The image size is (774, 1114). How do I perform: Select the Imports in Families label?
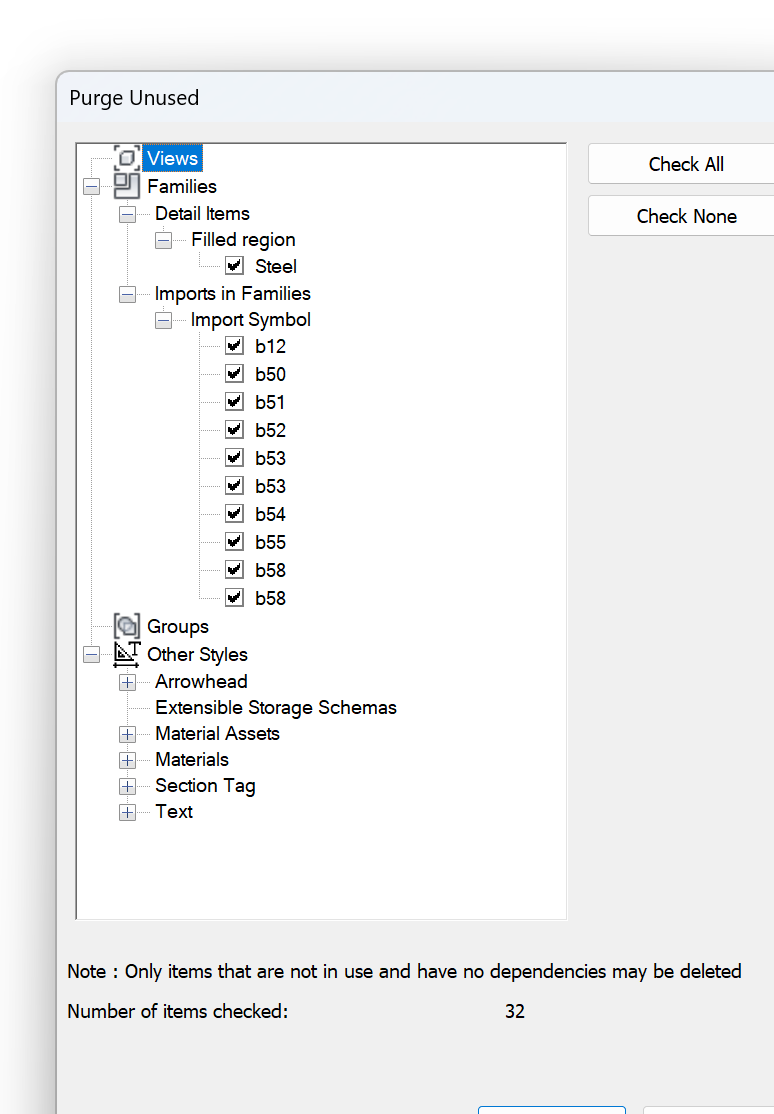tap(232, 293)
